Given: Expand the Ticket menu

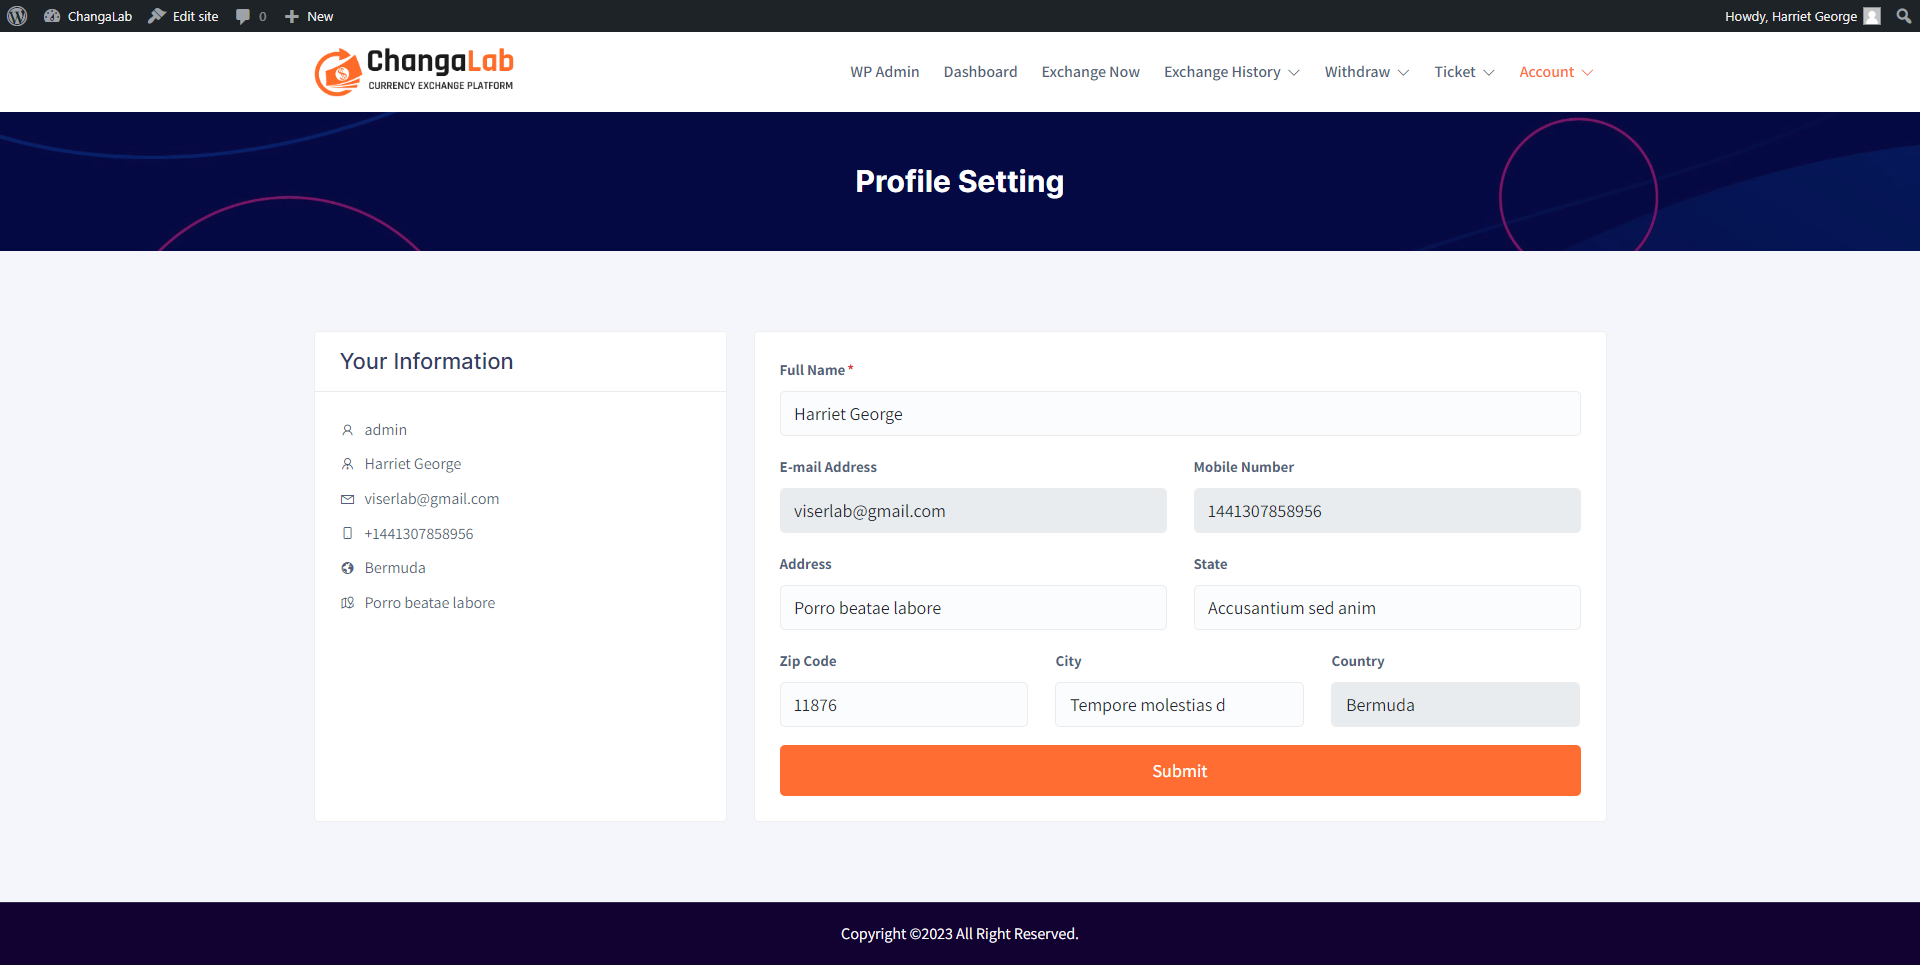Looking at the screenshot, I should (x=1464, y=72).
